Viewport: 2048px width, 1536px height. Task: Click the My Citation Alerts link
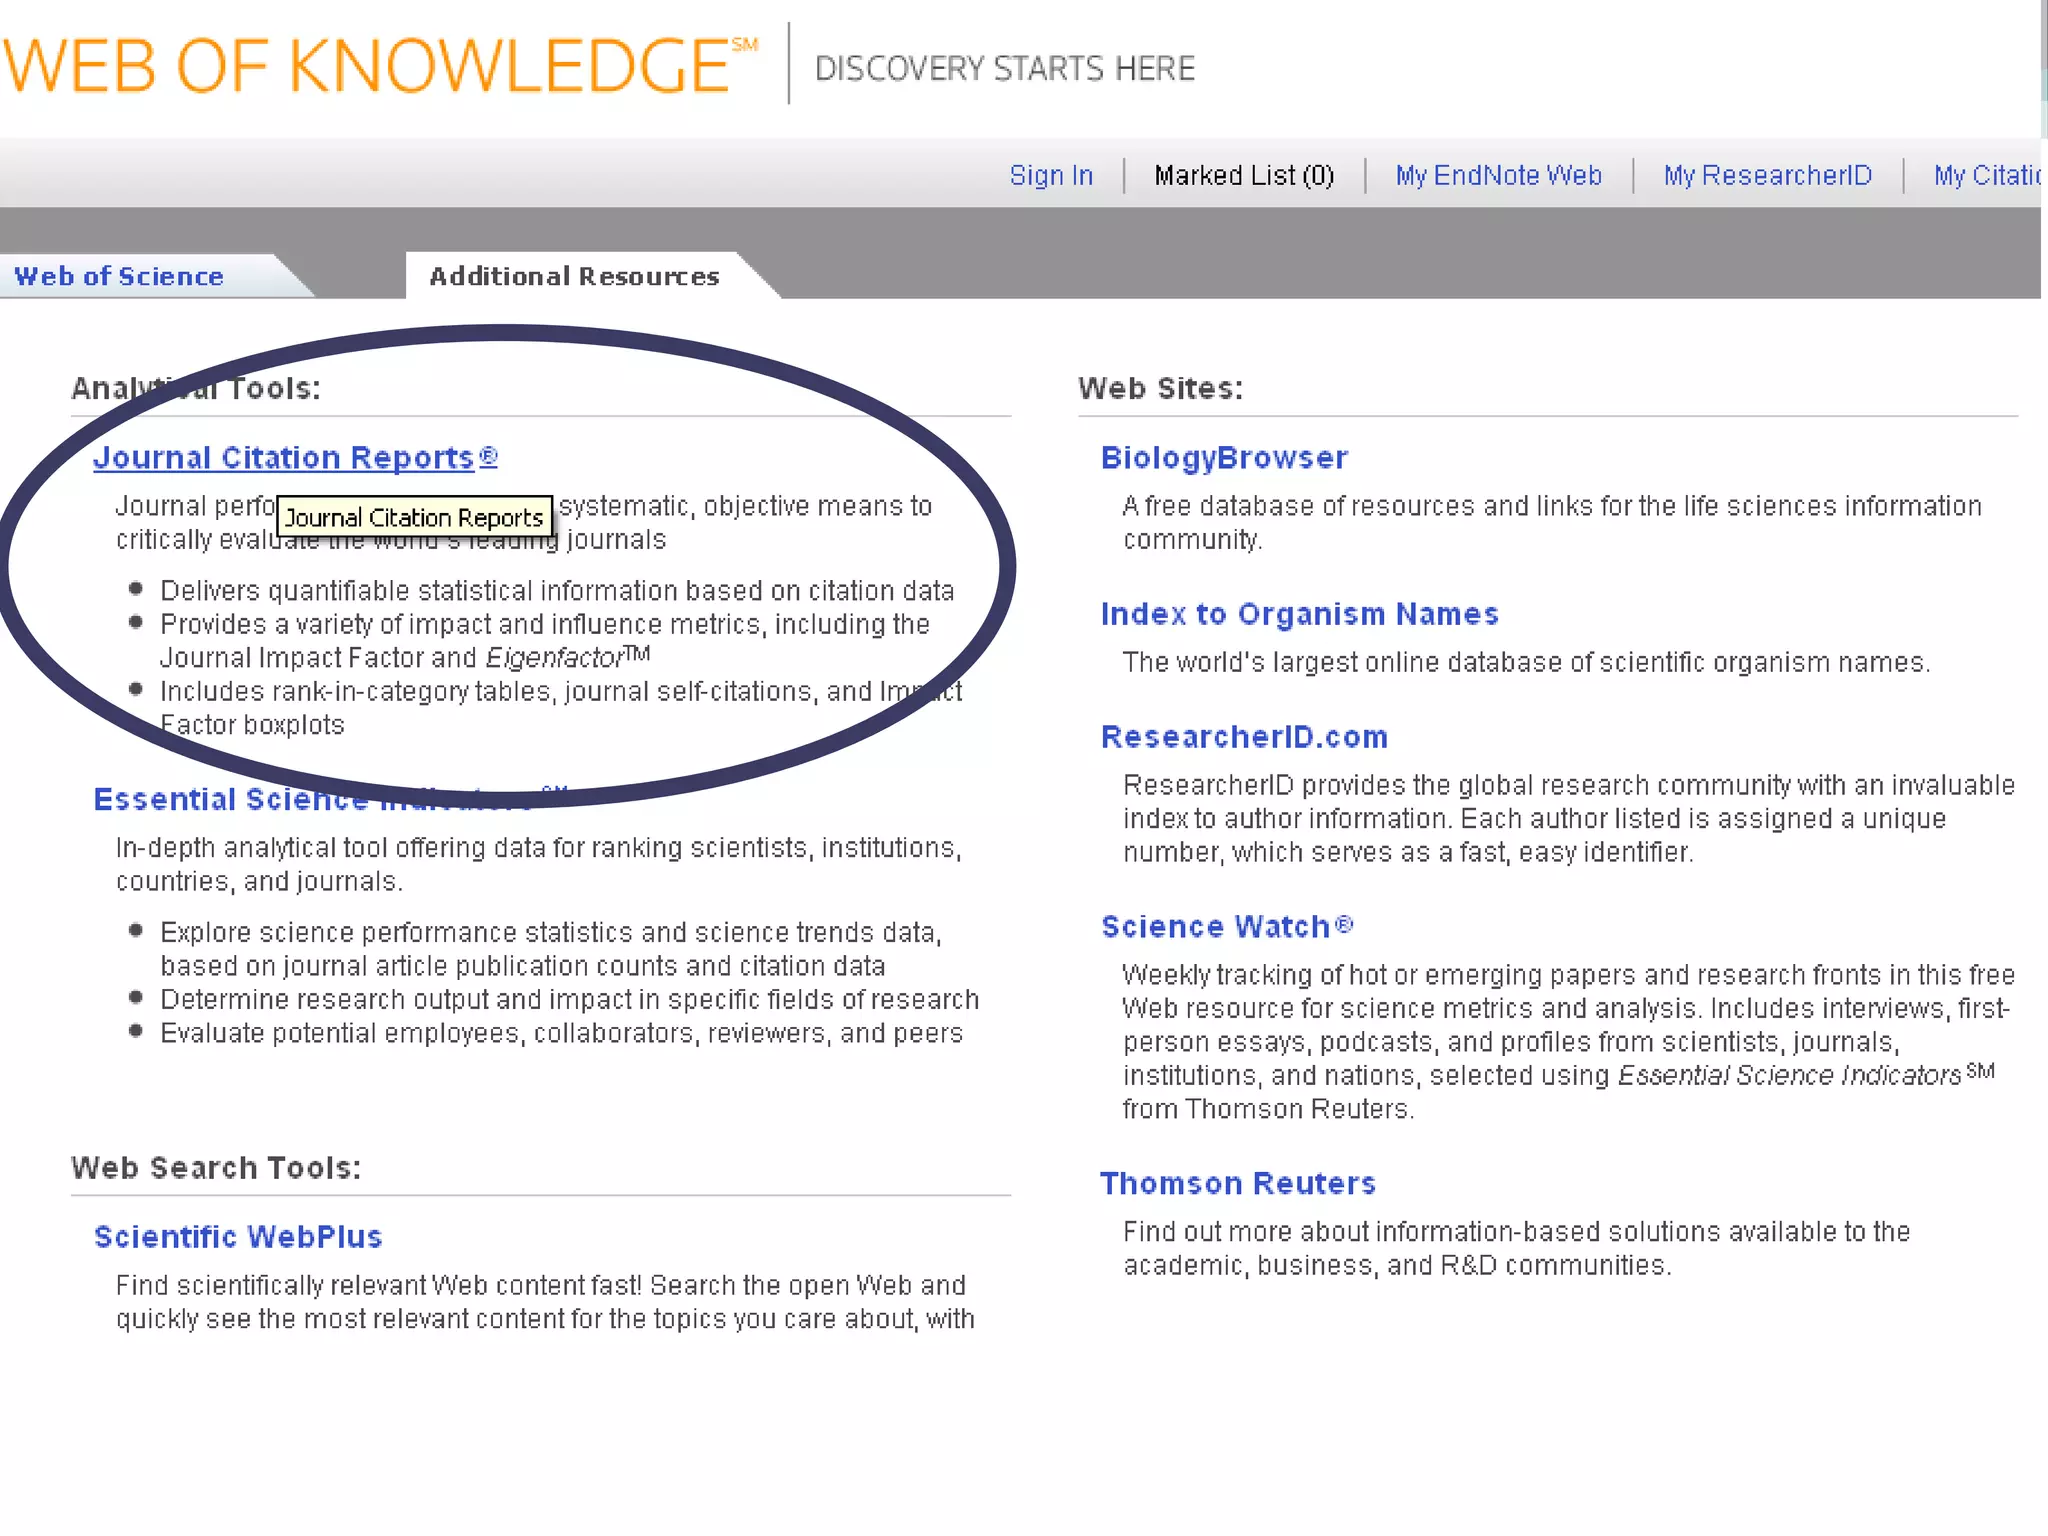(x=1986, y=176)
